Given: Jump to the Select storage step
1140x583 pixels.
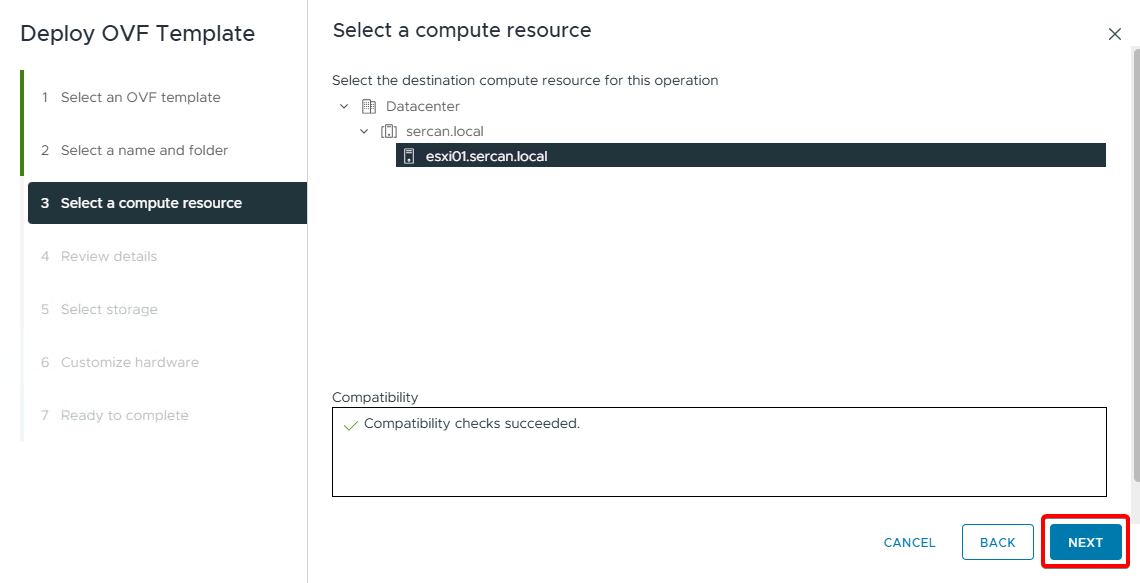Looking at the screenshot, I should click(109, 309).
